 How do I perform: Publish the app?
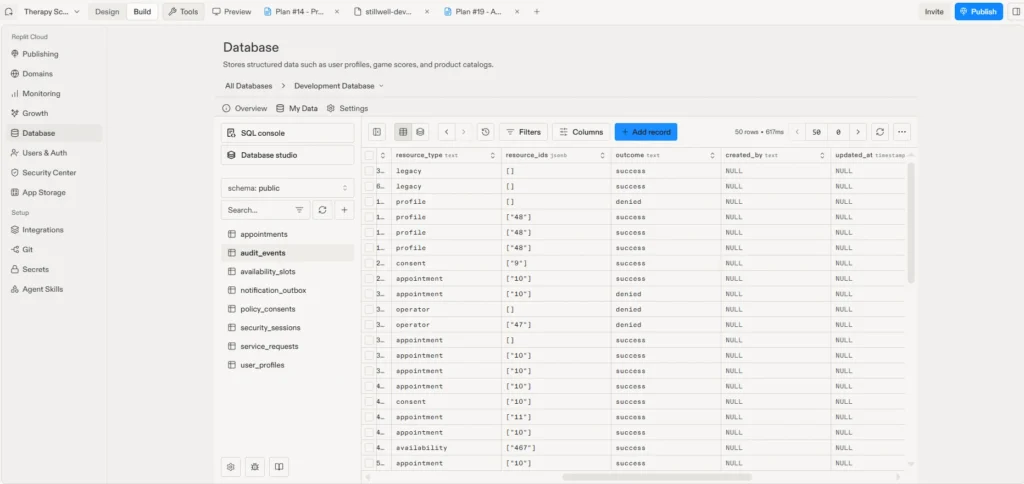978,12
